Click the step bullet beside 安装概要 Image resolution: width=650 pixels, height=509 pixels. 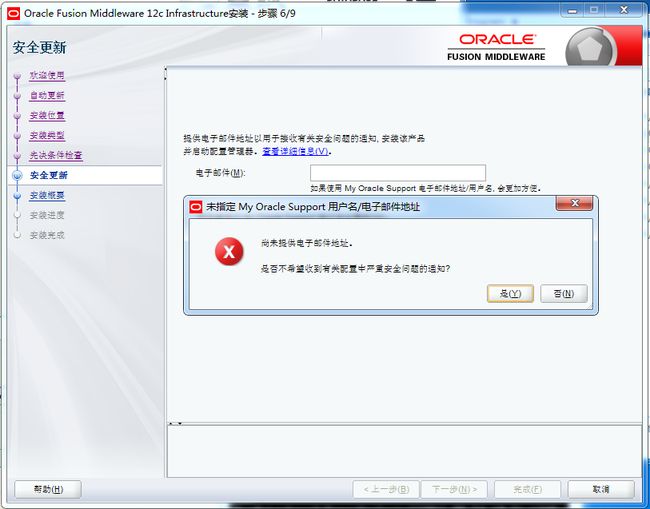17,196
